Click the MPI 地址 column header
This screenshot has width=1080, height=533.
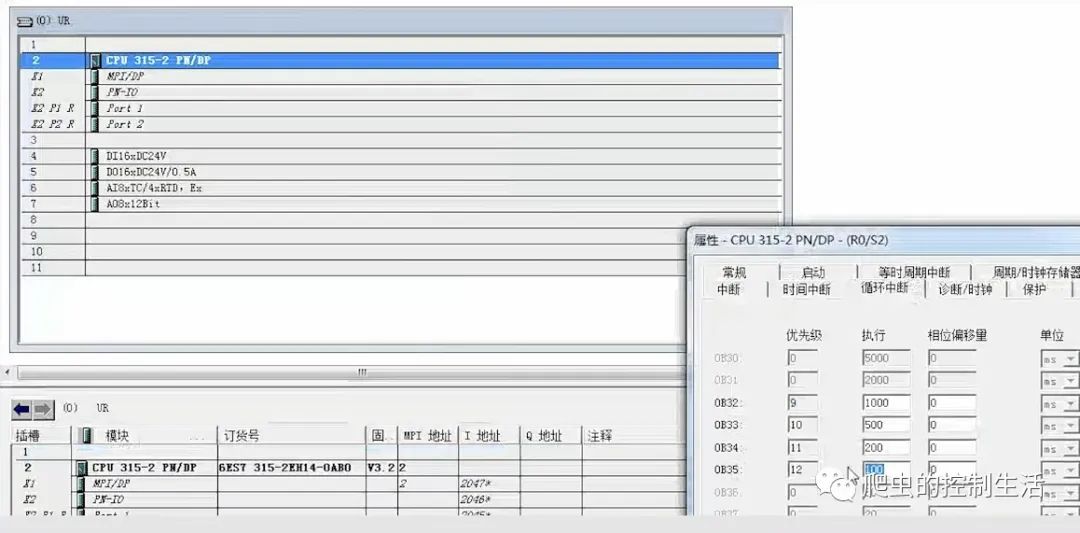pyautogui.click(x=428, y=436)
